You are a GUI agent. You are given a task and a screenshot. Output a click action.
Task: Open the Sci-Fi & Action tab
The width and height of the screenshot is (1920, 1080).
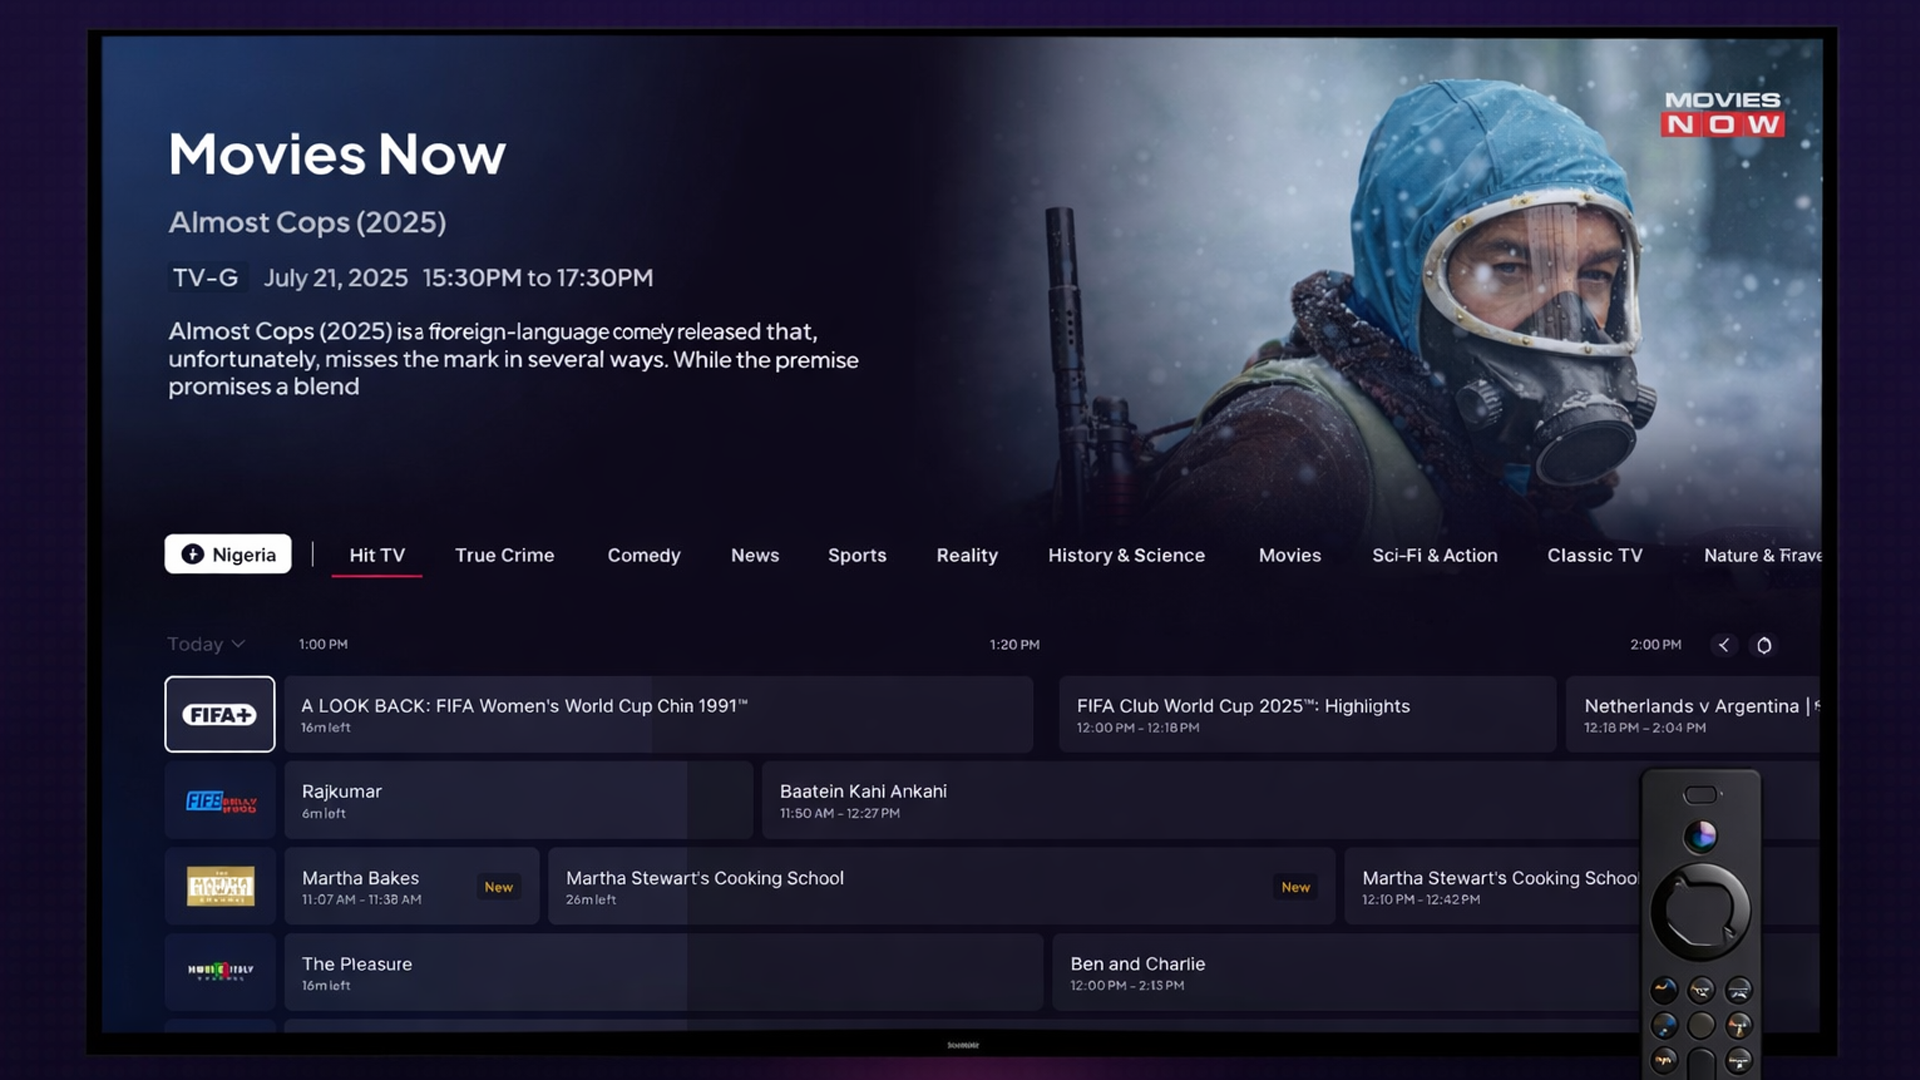coord(1435,555)
